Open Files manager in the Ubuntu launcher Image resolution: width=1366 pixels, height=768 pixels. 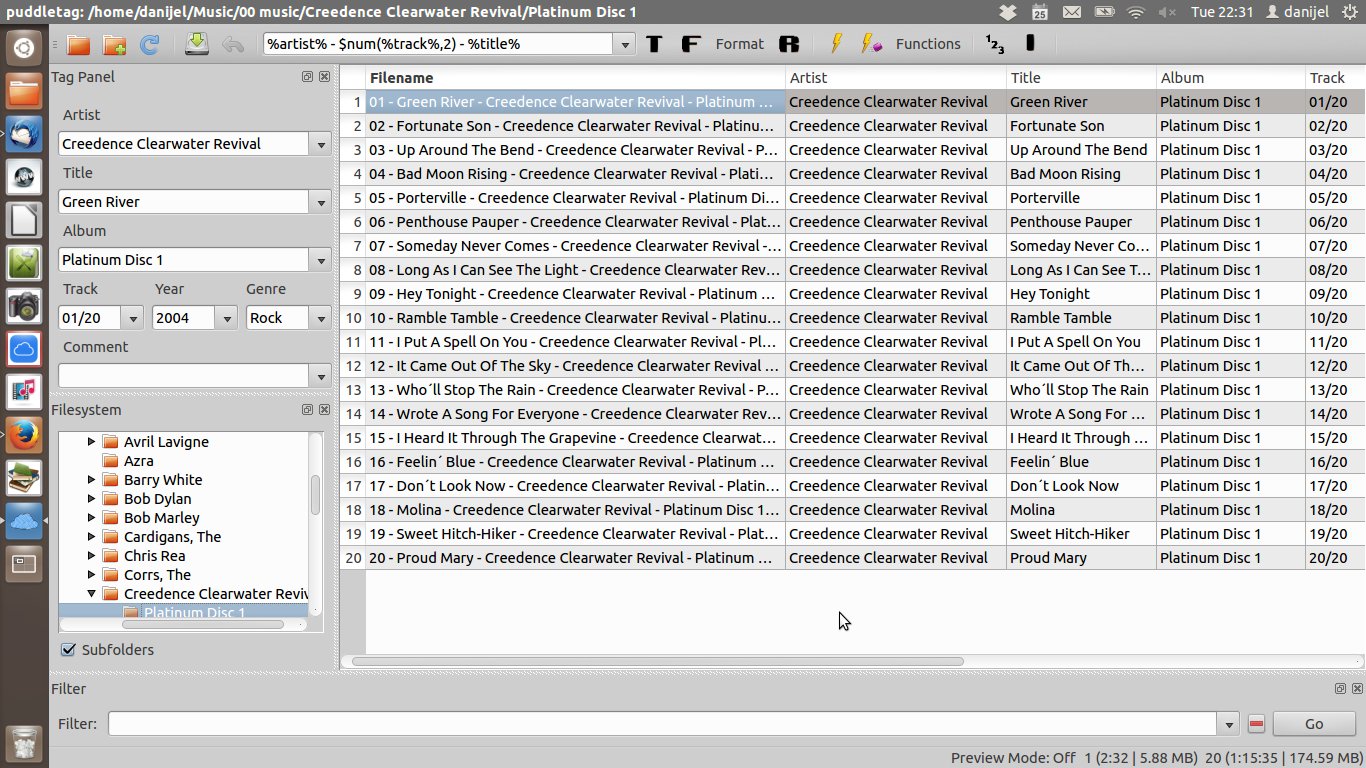click(24, 93)
